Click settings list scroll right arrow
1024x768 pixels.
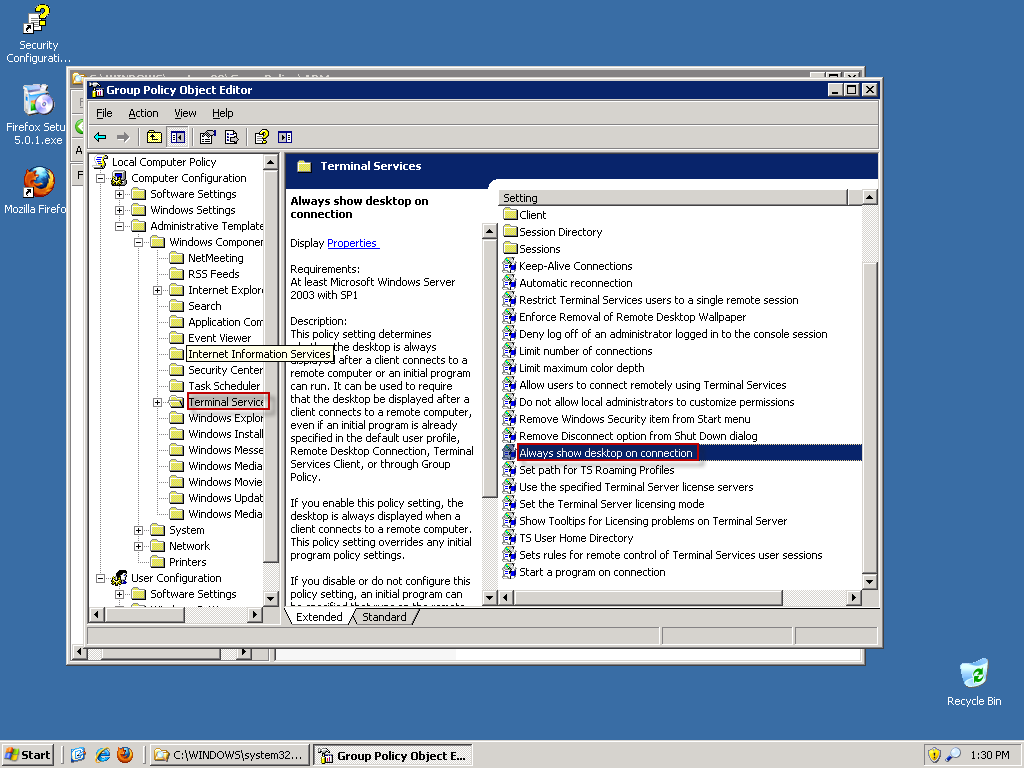click(x=854, y=597)
